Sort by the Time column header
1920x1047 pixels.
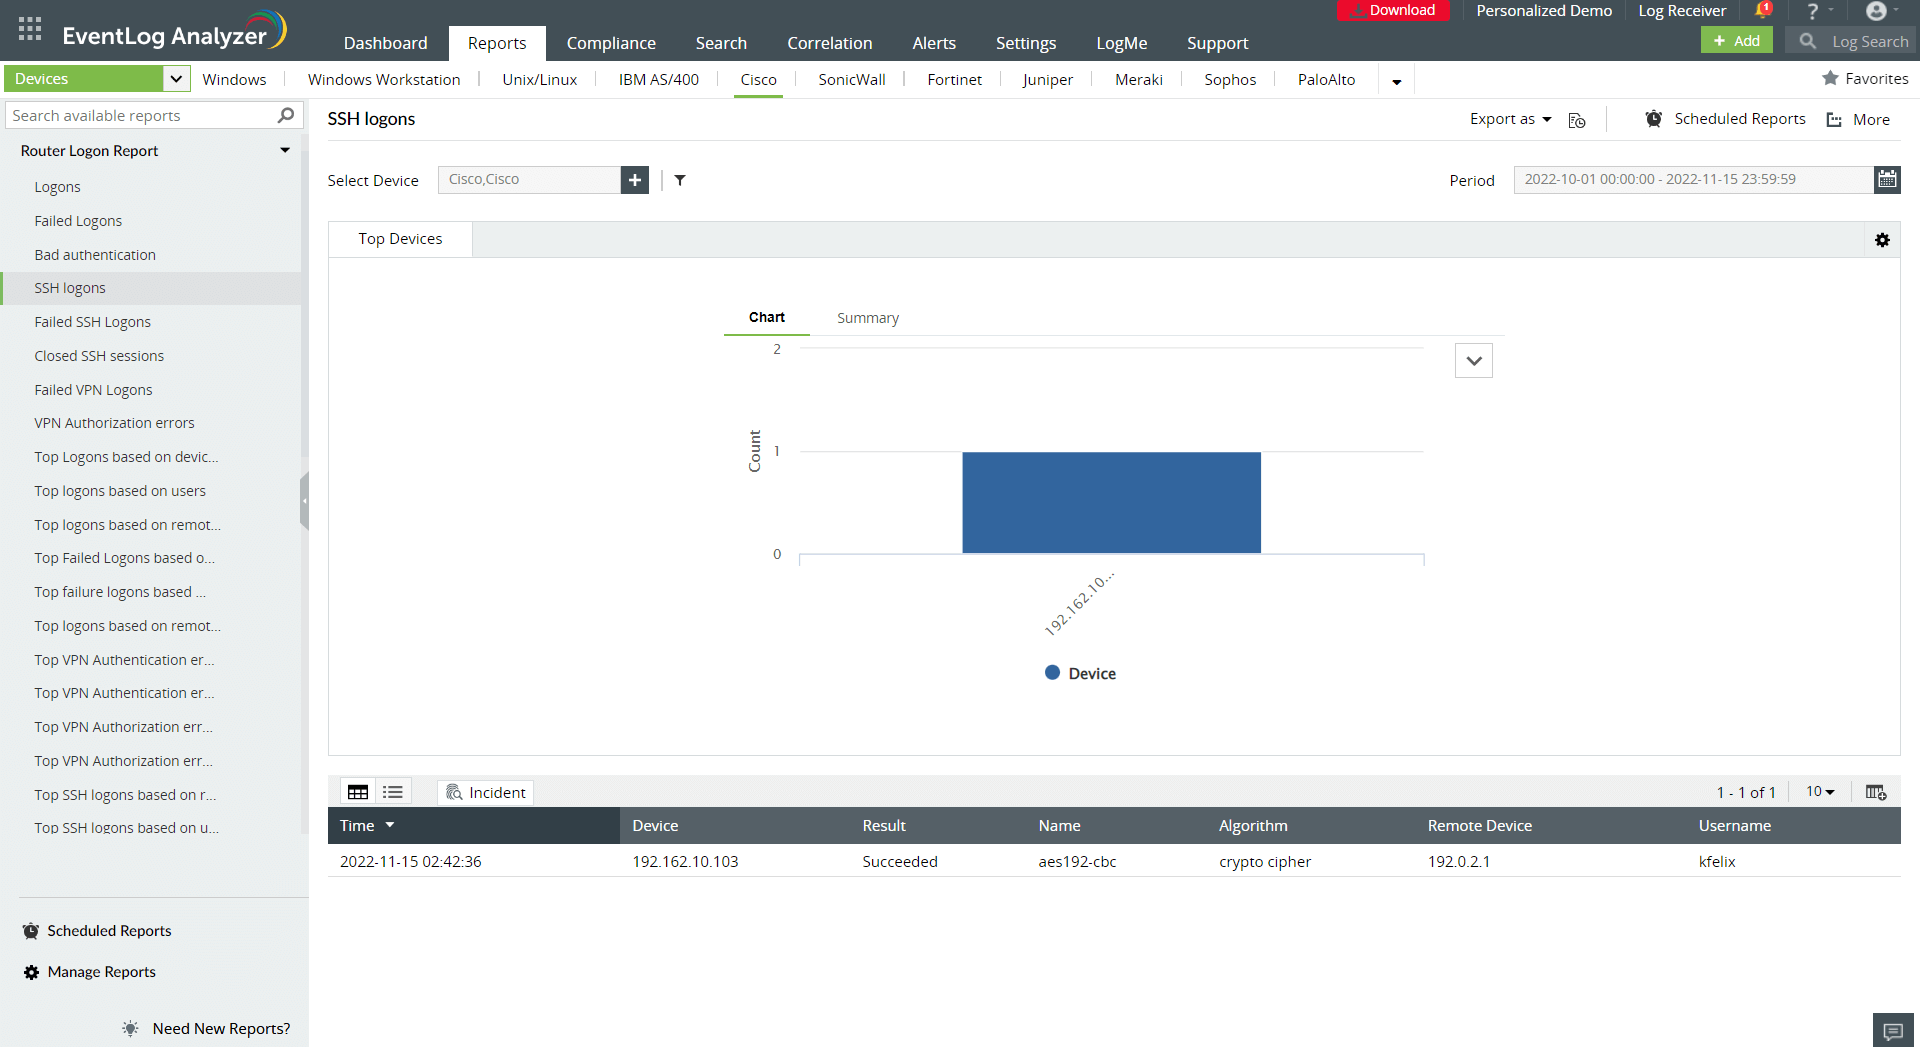click(473, 825)
